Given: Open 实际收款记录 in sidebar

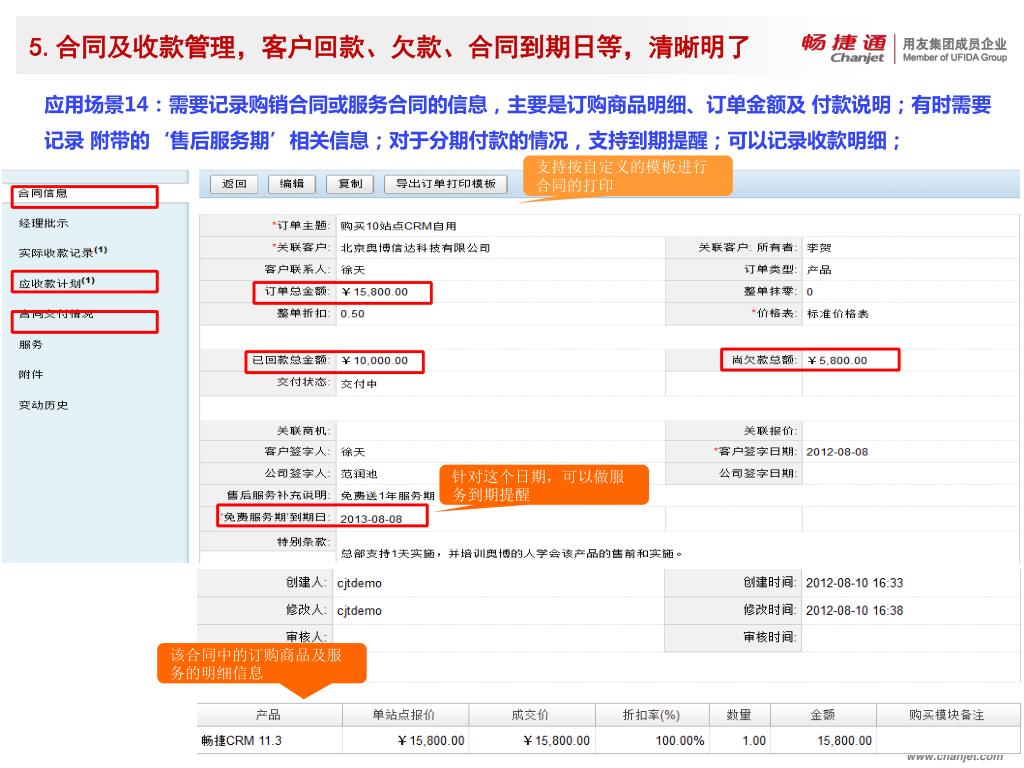Looking at the screenshot, I should coord(63,252).
